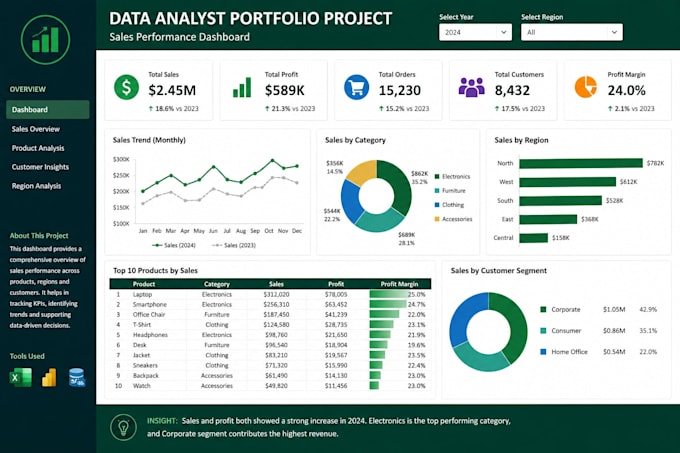Viewport: 680px width, 453px height.
Task: Click the Power BI icon under Tools Used
Action: coord(49,377)
